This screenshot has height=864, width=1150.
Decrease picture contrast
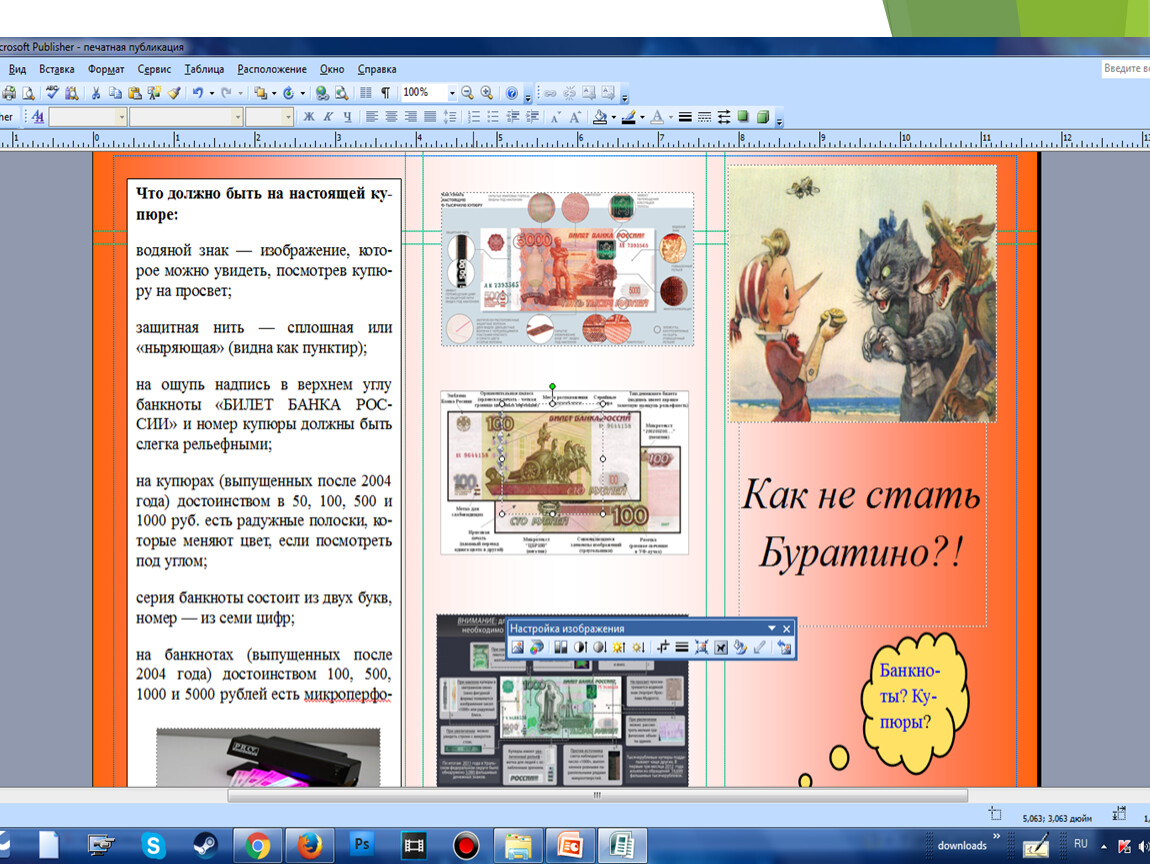[599, 647]
